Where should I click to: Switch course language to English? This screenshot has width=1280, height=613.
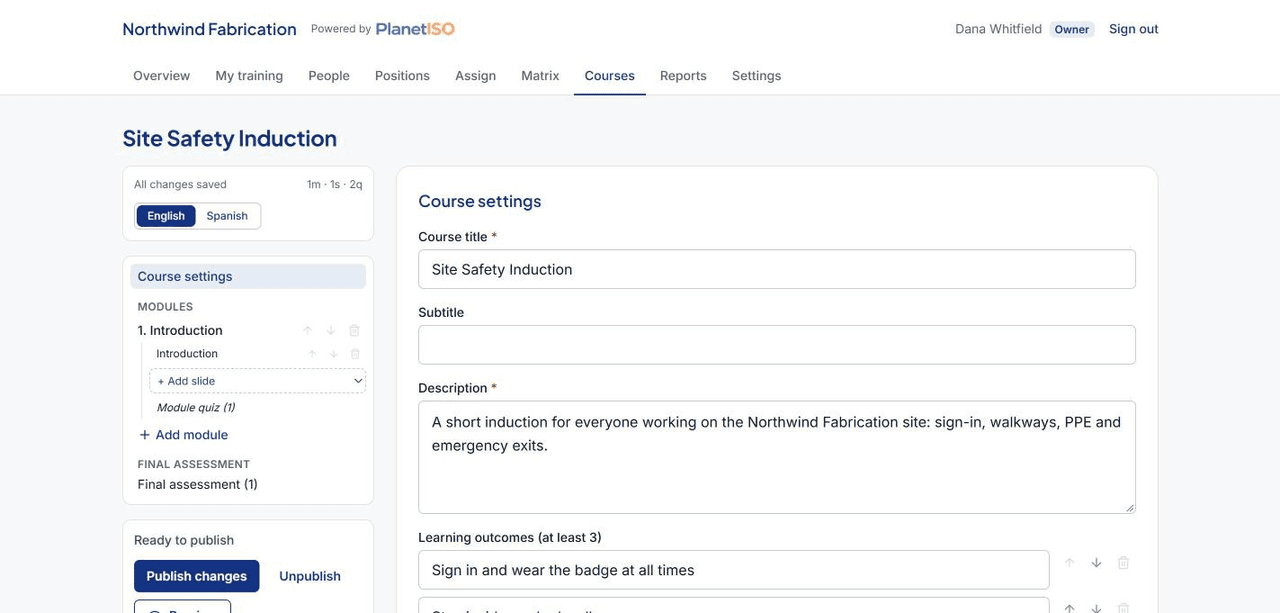(166, 216)
